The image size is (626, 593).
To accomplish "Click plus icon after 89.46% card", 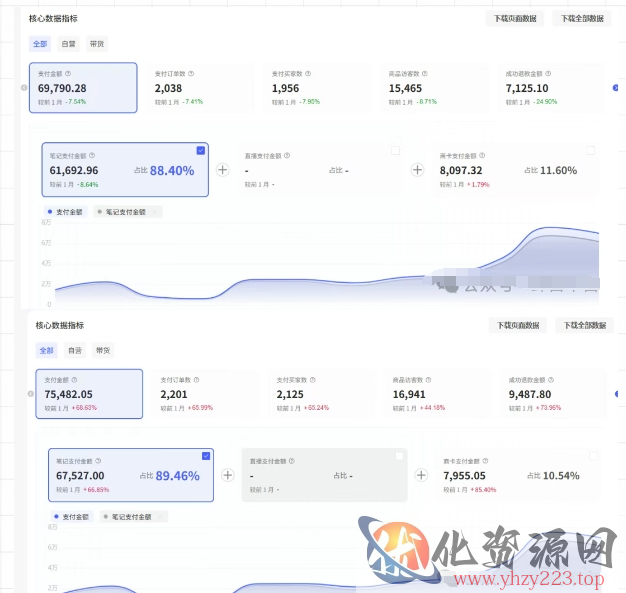I will 228,475.
